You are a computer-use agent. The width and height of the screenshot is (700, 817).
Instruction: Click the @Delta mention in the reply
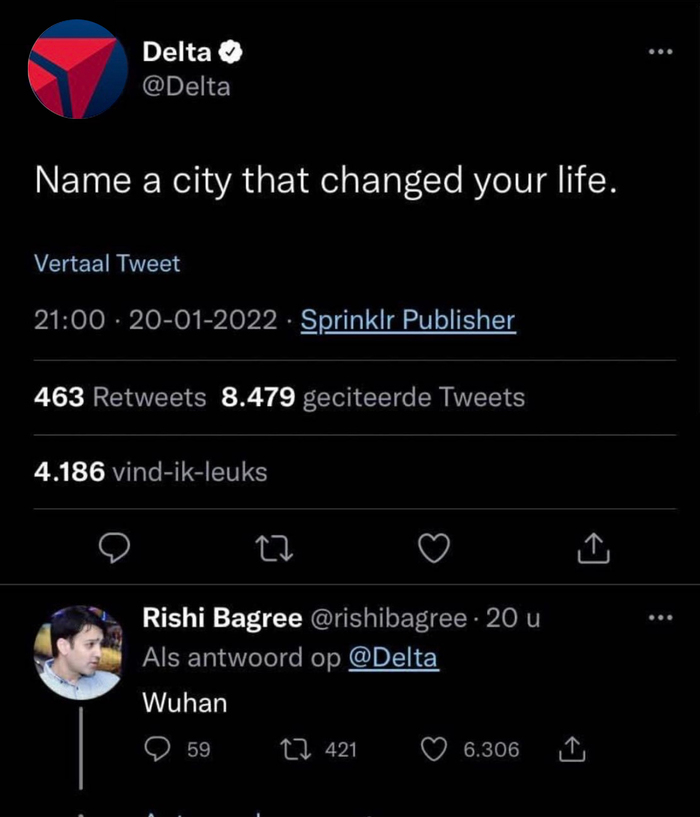392,658
